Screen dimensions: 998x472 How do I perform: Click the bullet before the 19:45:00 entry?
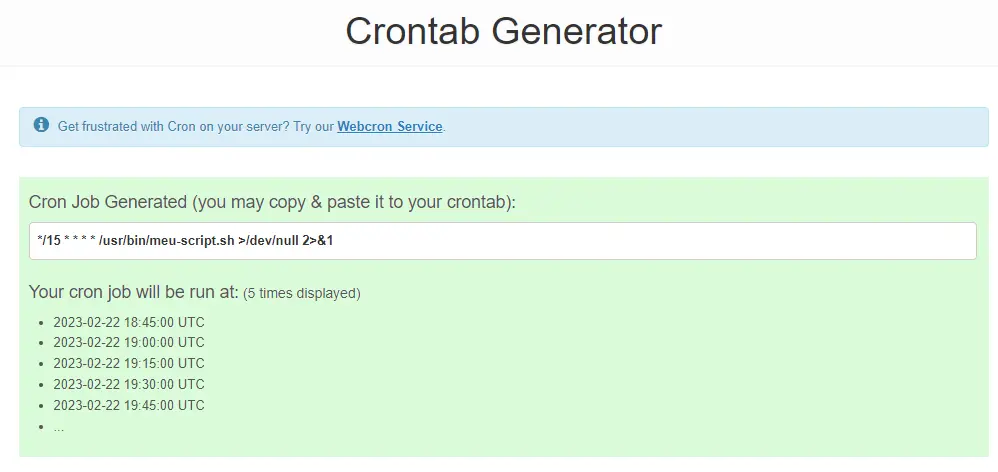[41, 406]
